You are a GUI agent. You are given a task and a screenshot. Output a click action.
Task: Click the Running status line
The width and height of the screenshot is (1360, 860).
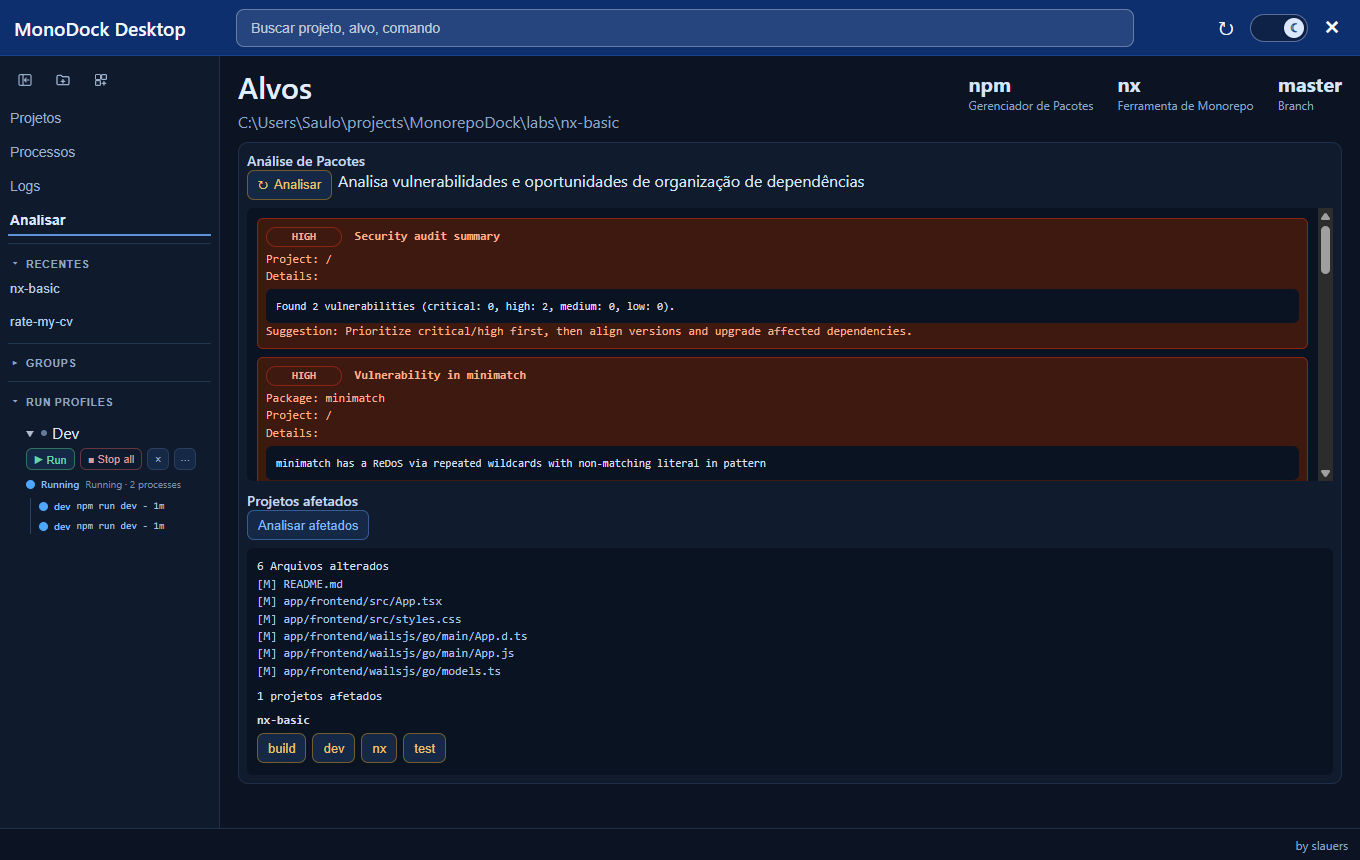point(104,485)
